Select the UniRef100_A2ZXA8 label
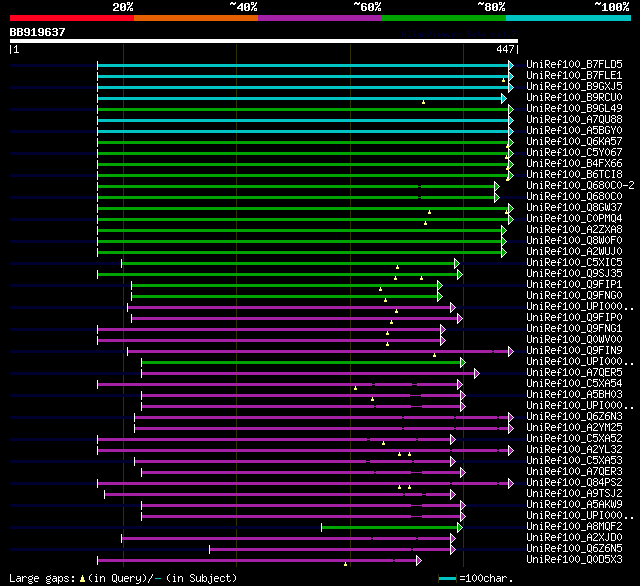The width and height of the screenshot is (640, 586). (x=574, y=230)
